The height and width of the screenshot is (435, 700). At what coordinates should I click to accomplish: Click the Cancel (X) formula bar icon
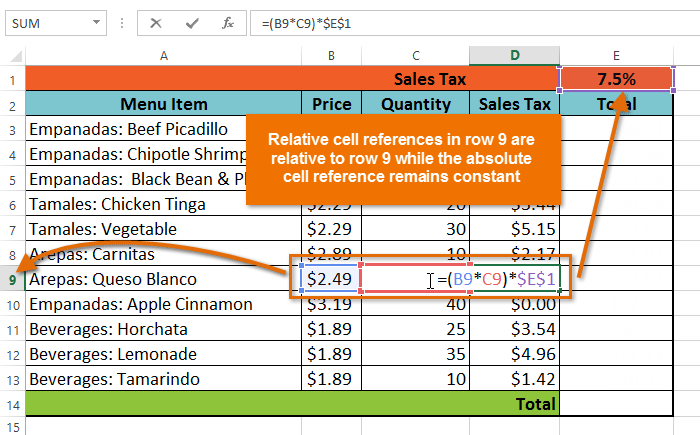(x=156, y=22)
